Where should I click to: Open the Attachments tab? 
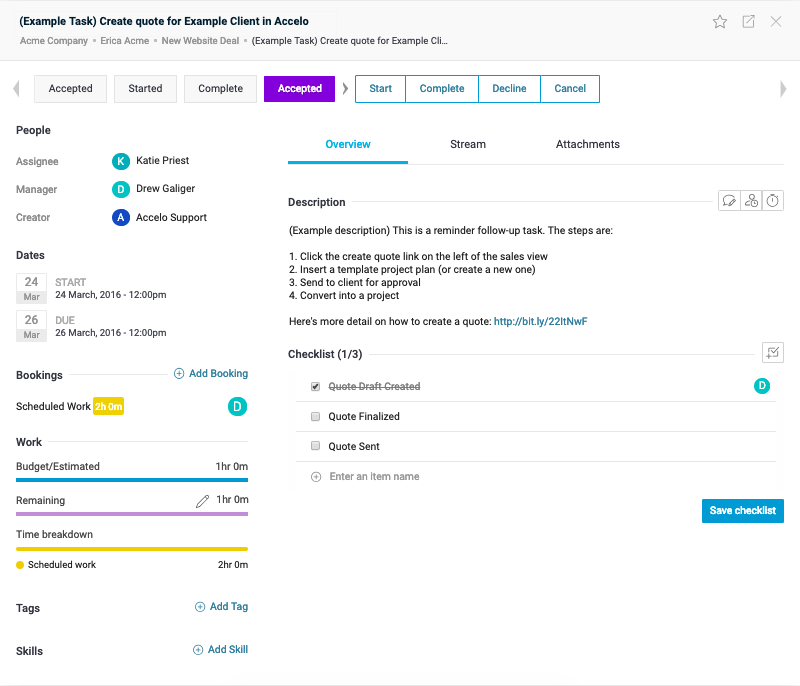[x=587, y=144]
